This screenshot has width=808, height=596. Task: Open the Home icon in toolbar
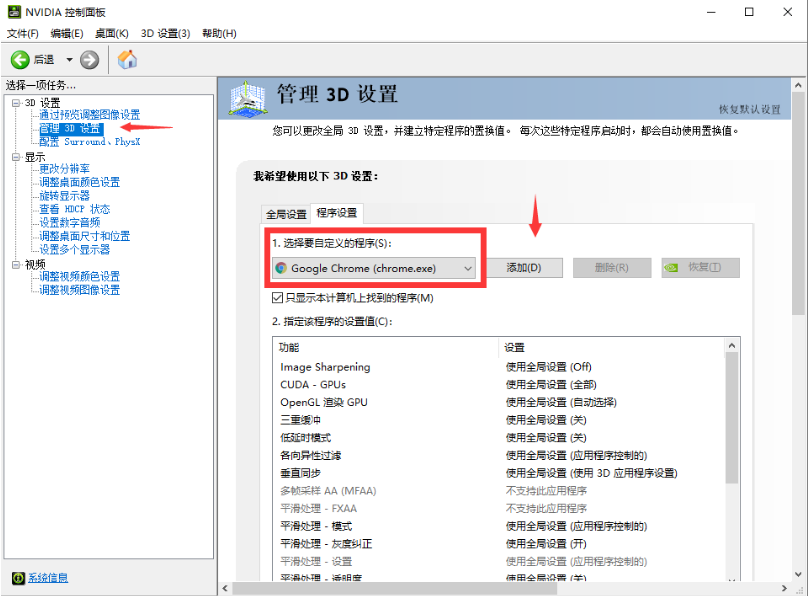pos(127,60)
